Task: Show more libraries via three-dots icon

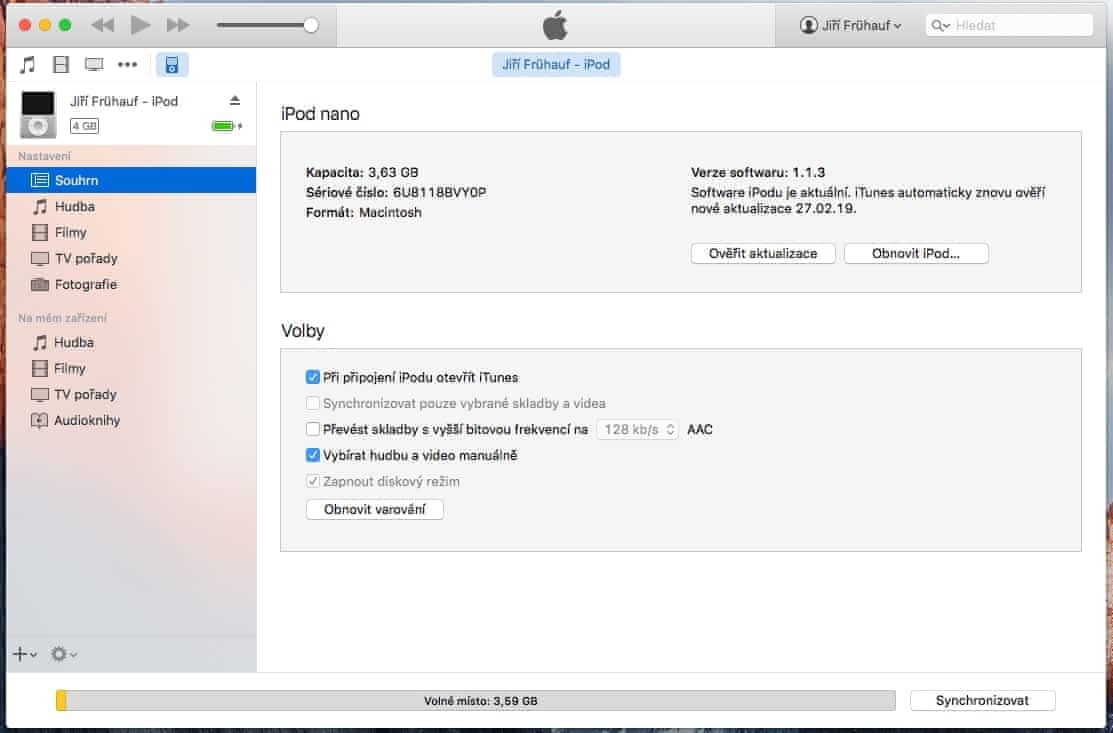Action: [x=127, y=65]
